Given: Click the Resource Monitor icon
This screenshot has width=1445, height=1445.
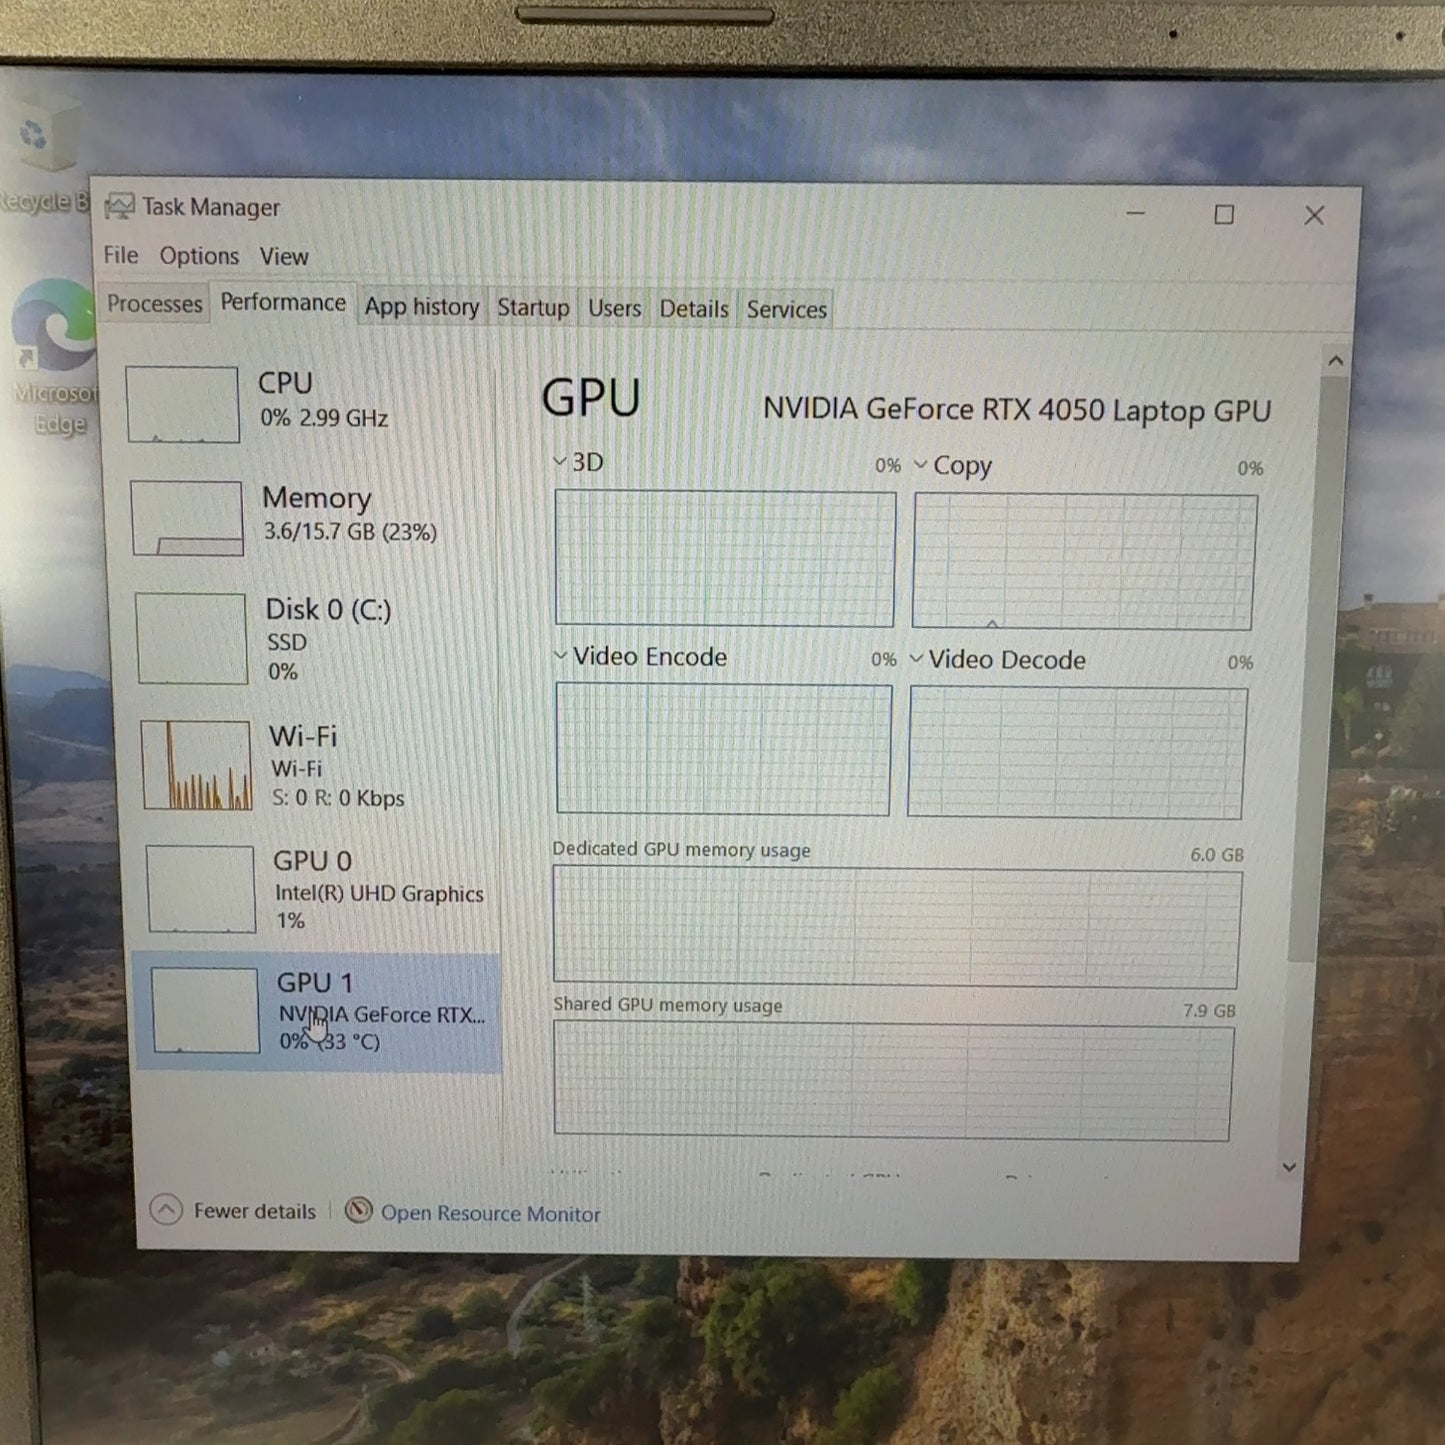Looking at the screenshot, I should coord(358,1211).
